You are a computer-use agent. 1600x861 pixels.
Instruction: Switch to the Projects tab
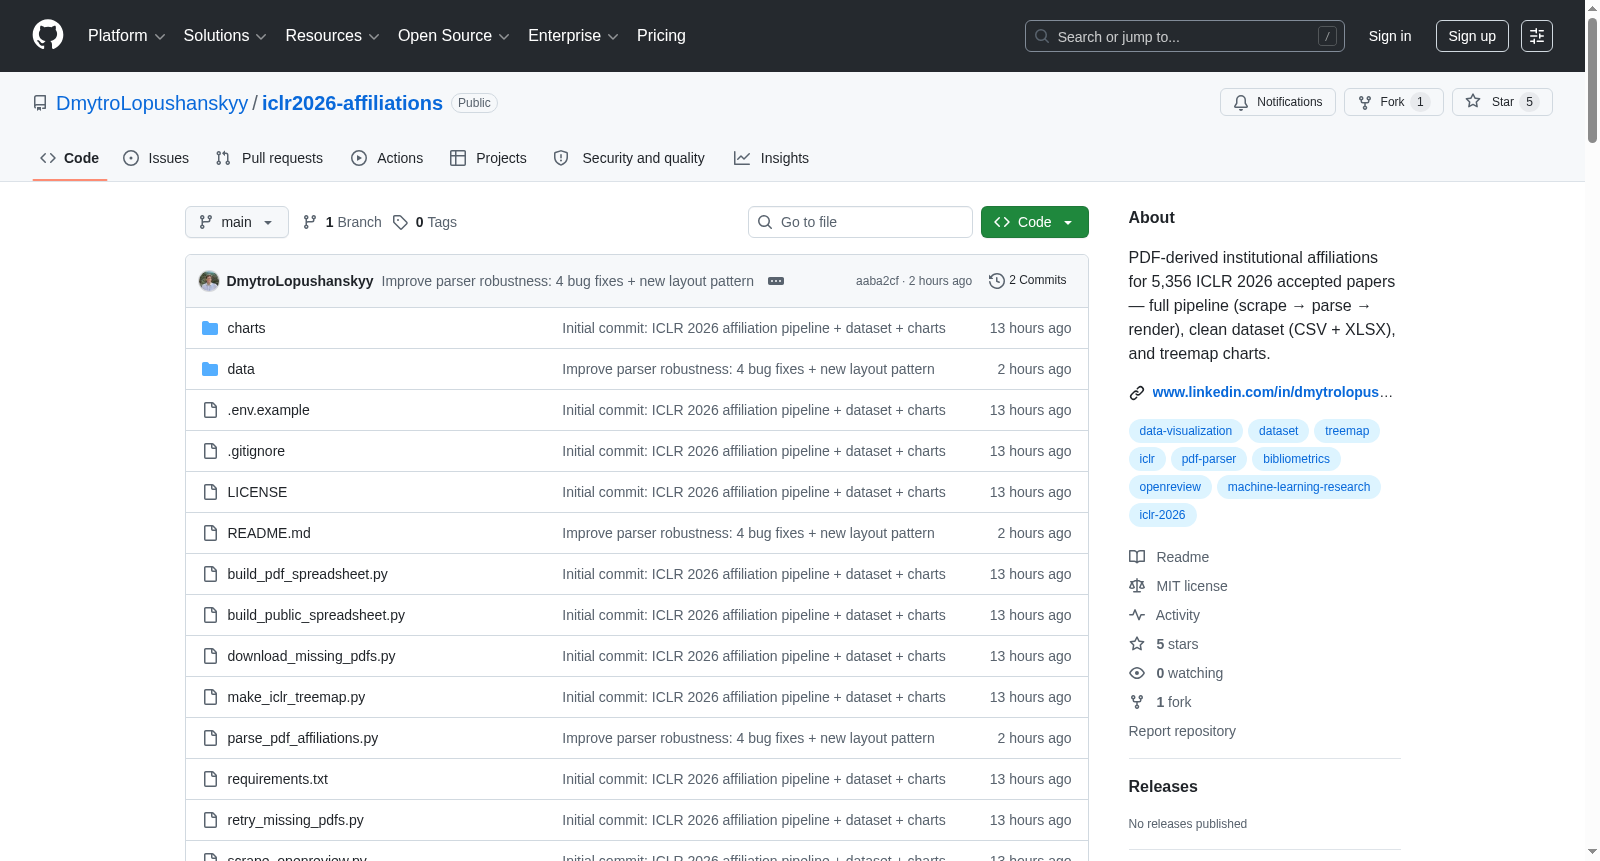(488, 158)
